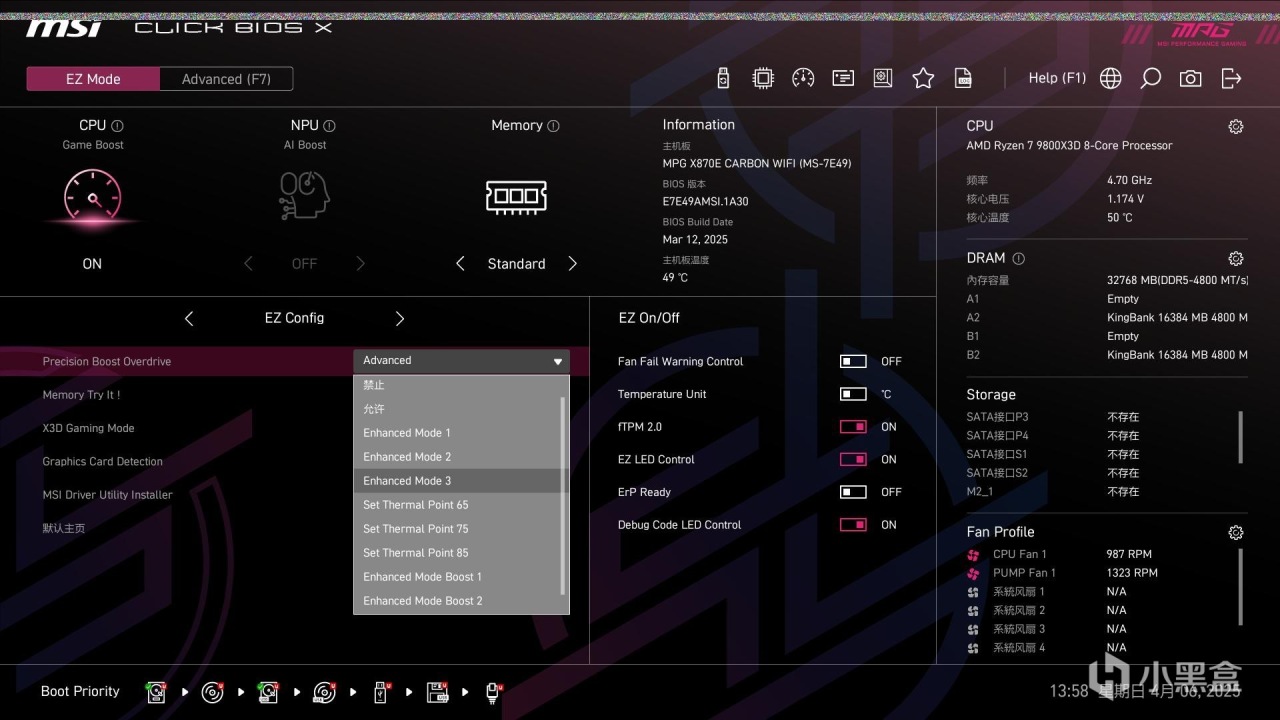
Task: Select the USB floppy boot device icon
Action: click(437, 692)
